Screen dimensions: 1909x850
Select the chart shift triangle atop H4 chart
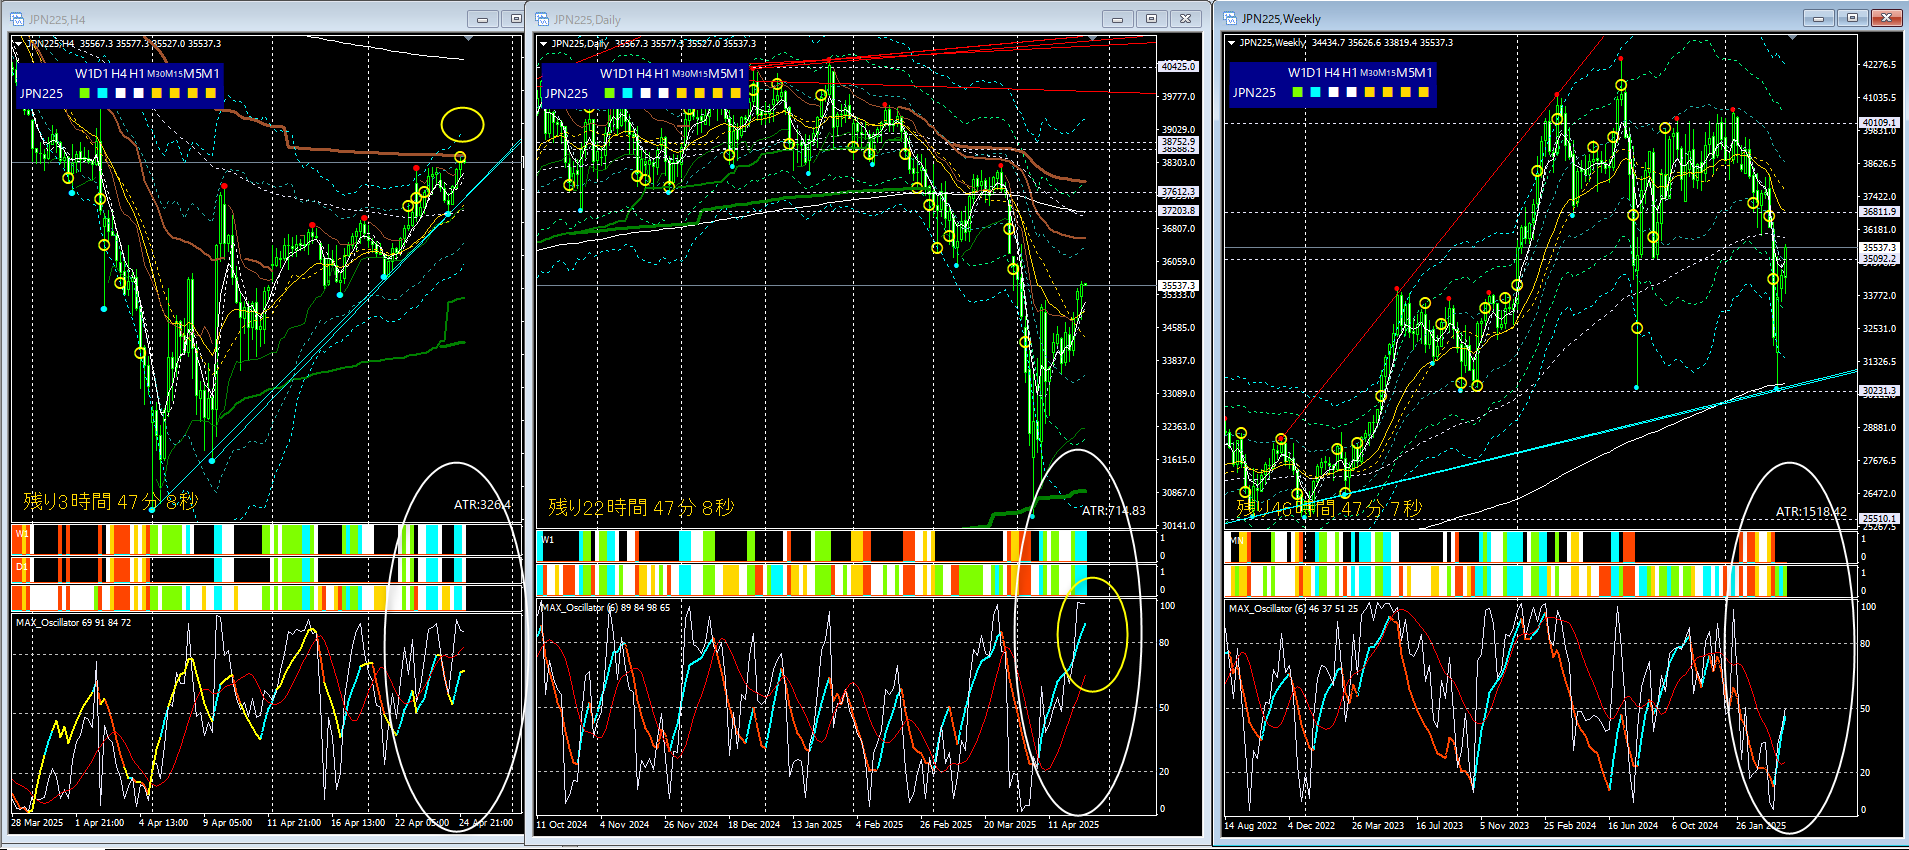[468, 38]
